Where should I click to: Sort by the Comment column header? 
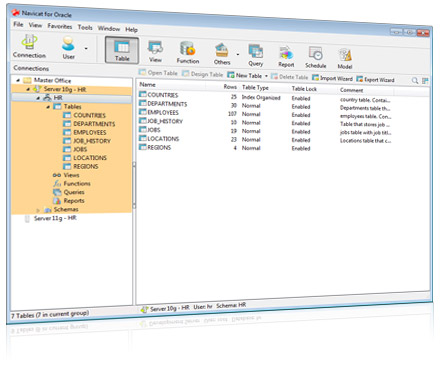click(x=351, y=90)
